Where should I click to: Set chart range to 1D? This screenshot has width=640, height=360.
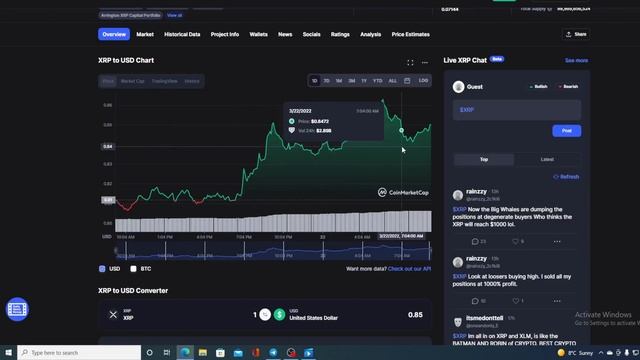314,81
